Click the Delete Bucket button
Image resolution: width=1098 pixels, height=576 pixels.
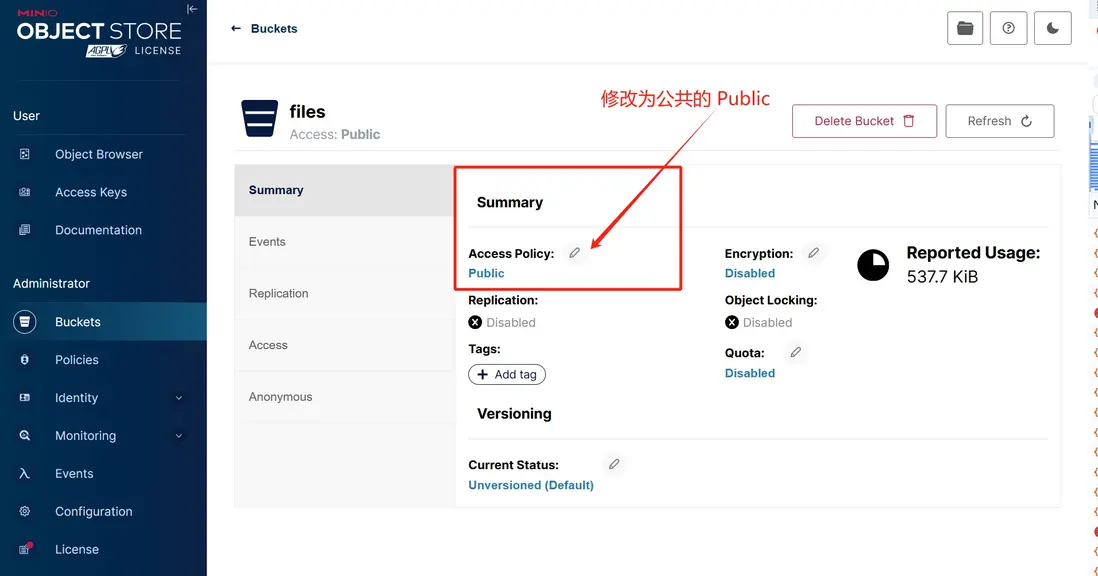(864, 121)
